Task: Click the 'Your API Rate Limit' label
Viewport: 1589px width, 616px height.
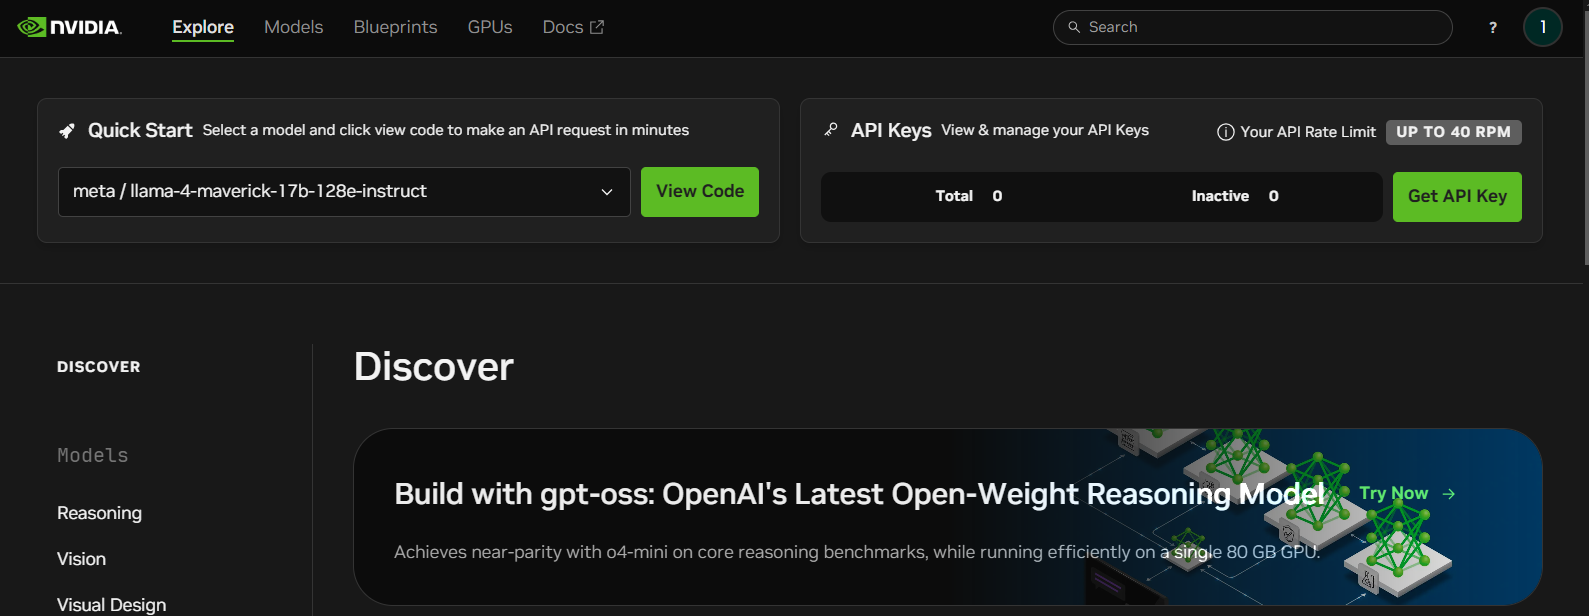Action: [1308, 132]
